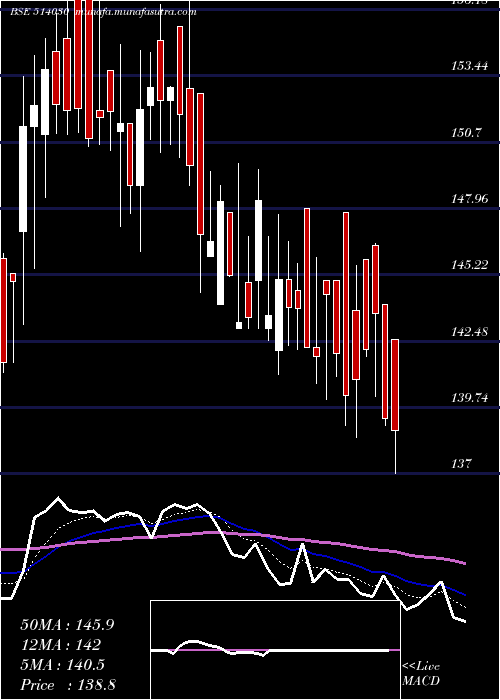The width and height of the screenshot is (500, 700).
Task: Click the 137 price axis label
Action: coord(461,464)
